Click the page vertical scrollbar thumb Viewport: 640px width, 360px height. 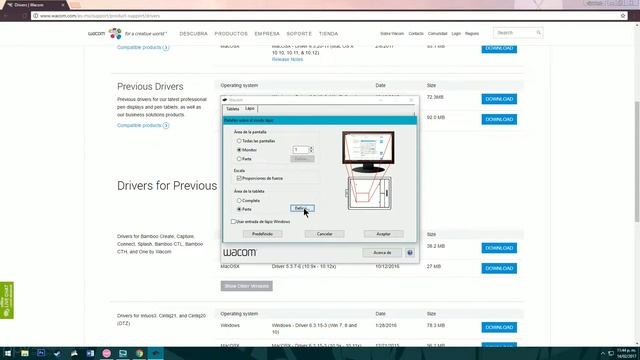click(637, 161)
